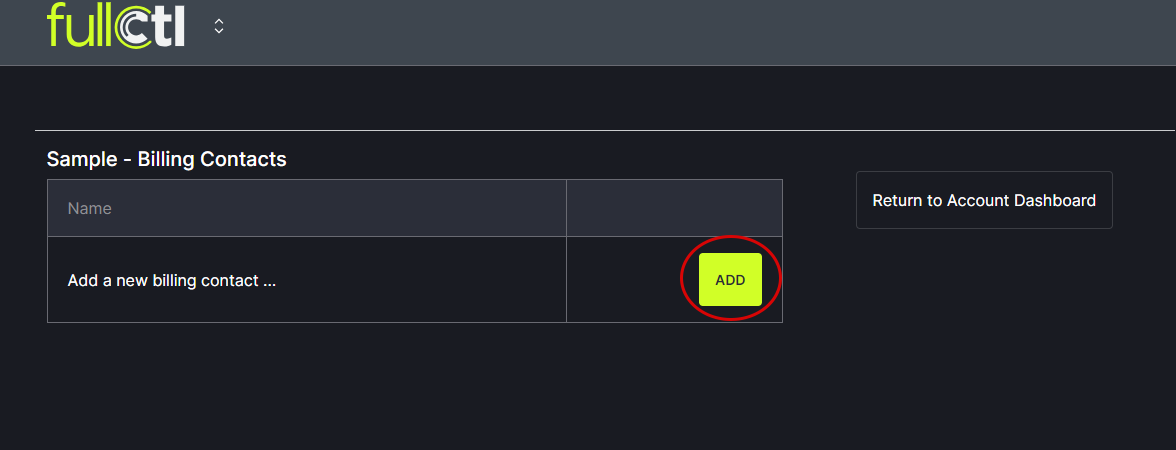Click the Name column header

pos(306,208)
